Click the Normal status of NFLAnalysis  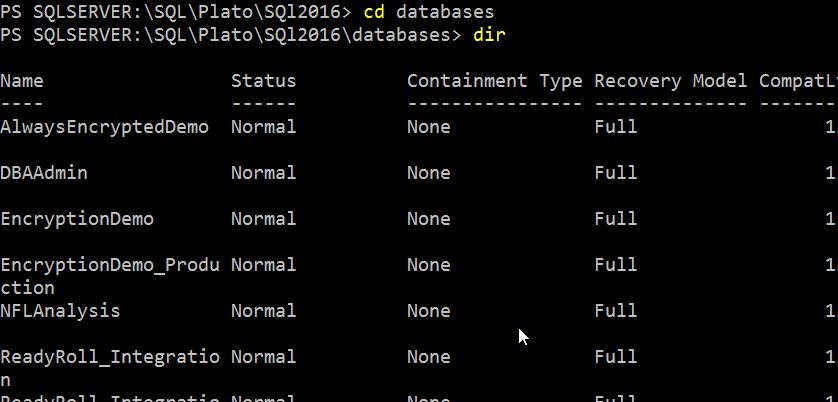coord(263,311)
